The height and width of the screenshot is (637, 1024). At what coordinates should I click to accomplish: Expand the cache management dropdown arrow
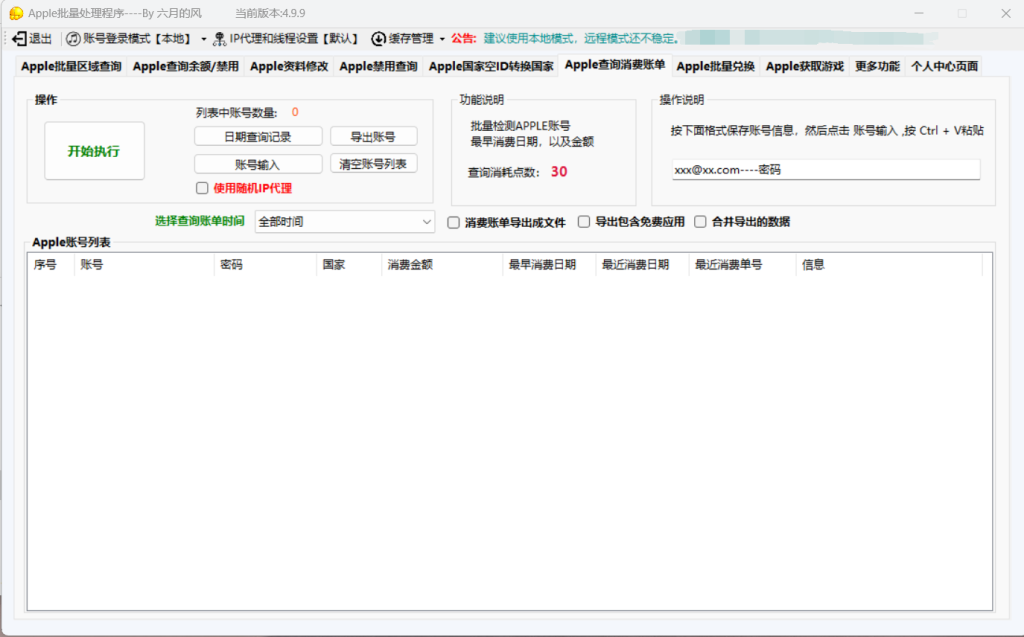click(x=442, y=39)
